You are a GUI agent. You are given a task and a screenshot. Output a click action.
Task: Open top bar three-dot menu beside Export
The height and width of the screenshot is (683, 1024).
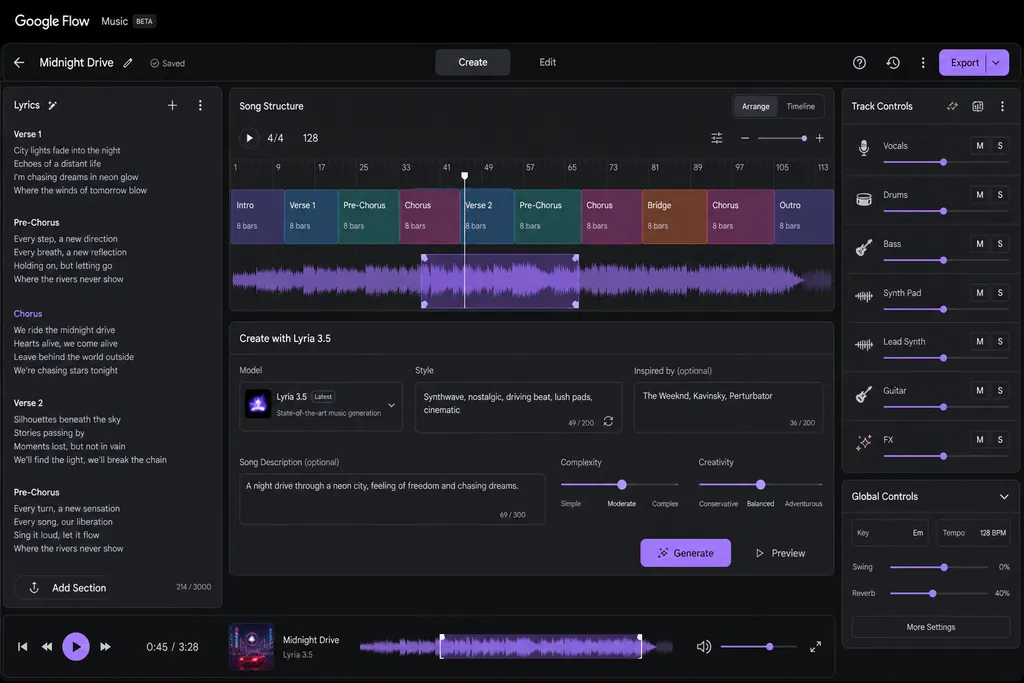pyautogui.click(x=923, y=63)
